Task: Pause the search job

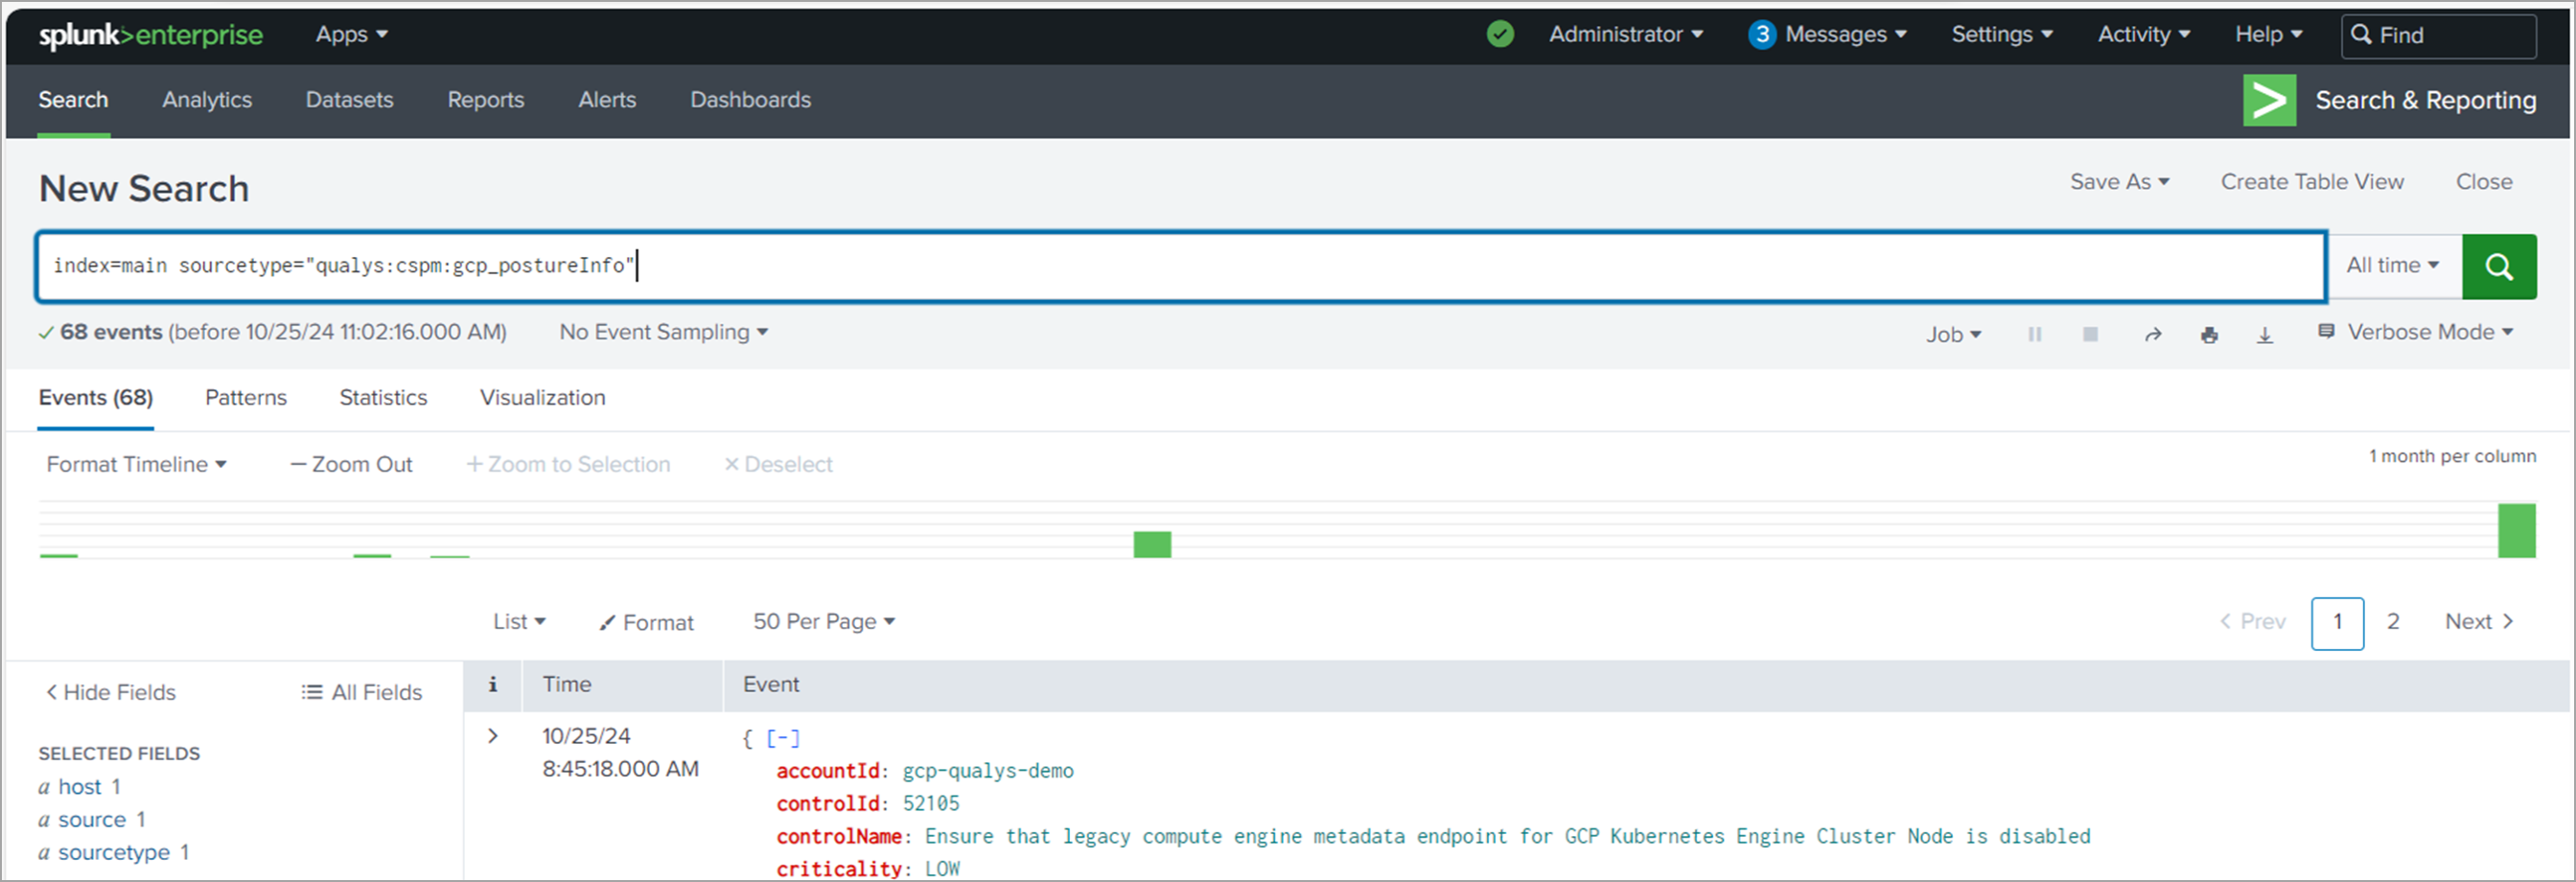Action: 2034,334
